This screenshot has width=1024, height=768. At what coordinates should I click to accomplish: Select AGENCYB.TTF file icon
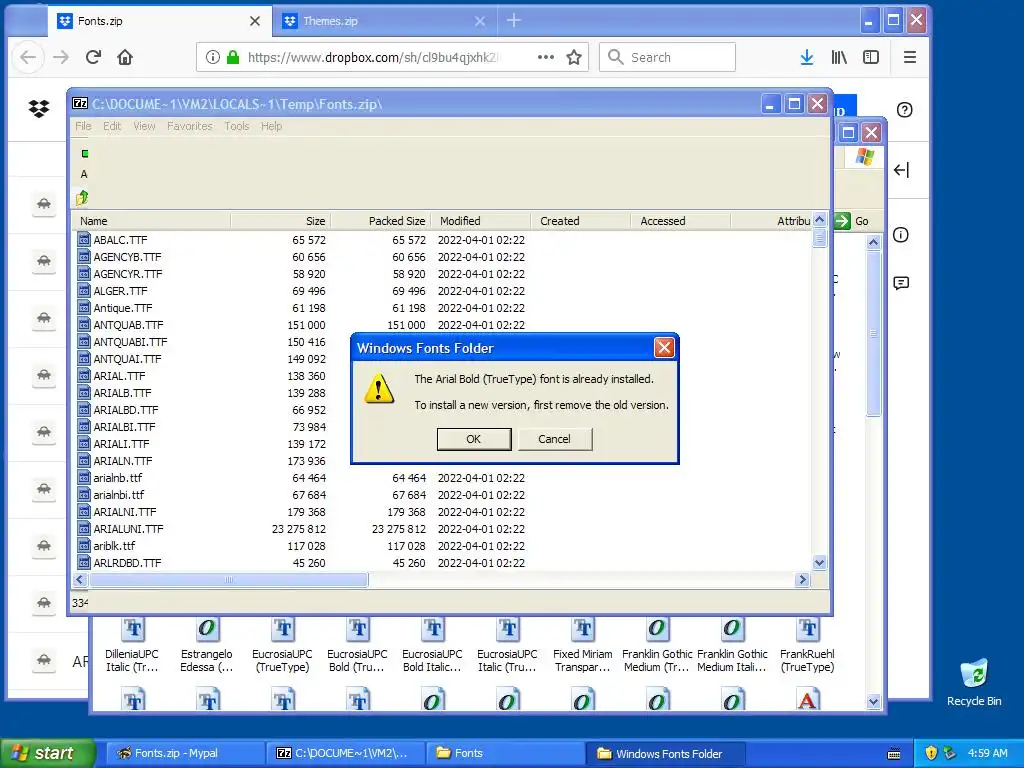click(84, 257)
